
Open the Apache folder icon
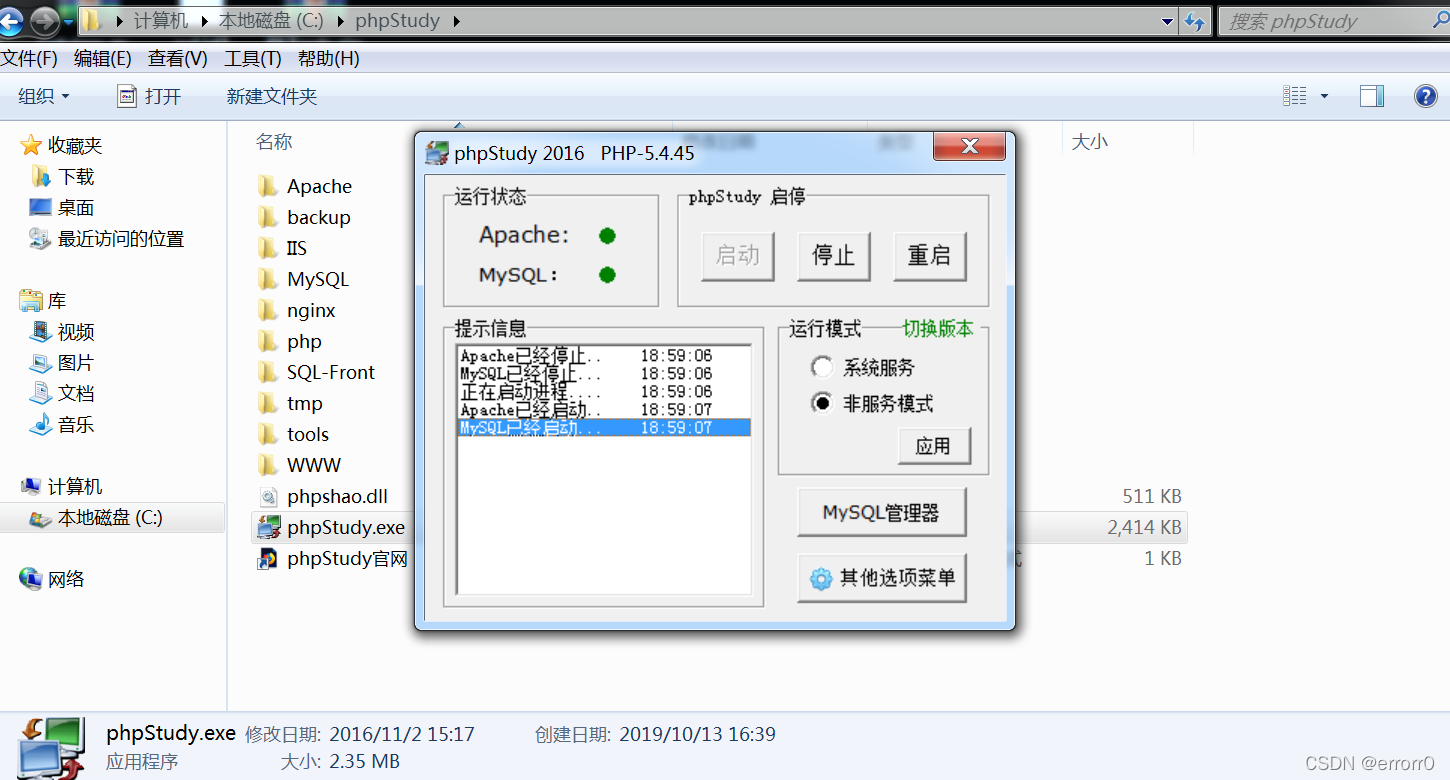click(267, 186)
